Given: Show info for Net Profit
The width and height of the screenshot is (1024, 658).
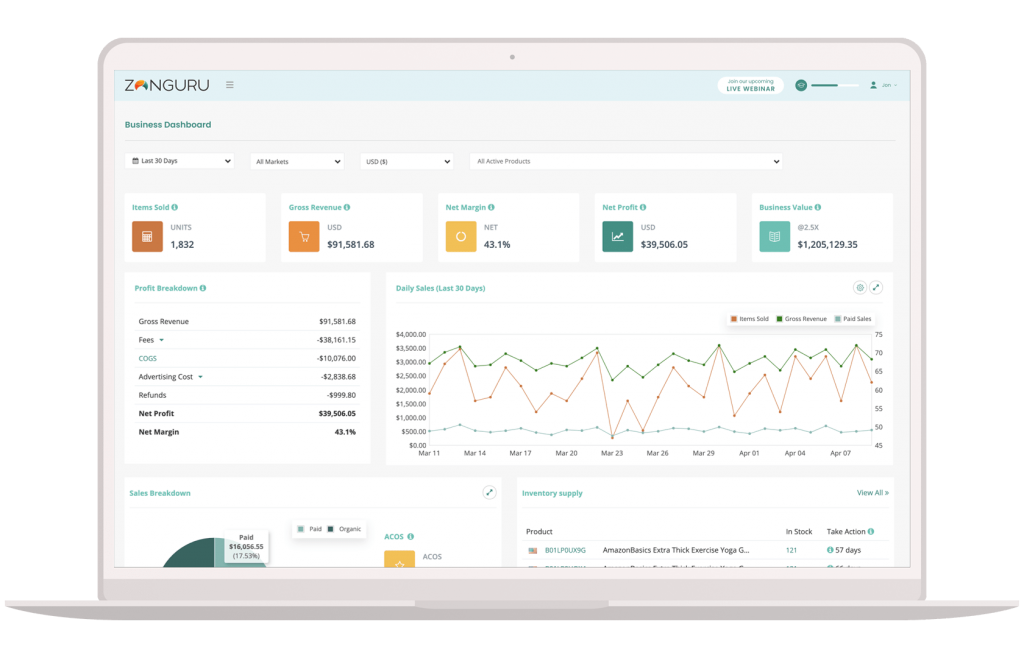Looking at the screenshot, I should (x=643, y=208).
